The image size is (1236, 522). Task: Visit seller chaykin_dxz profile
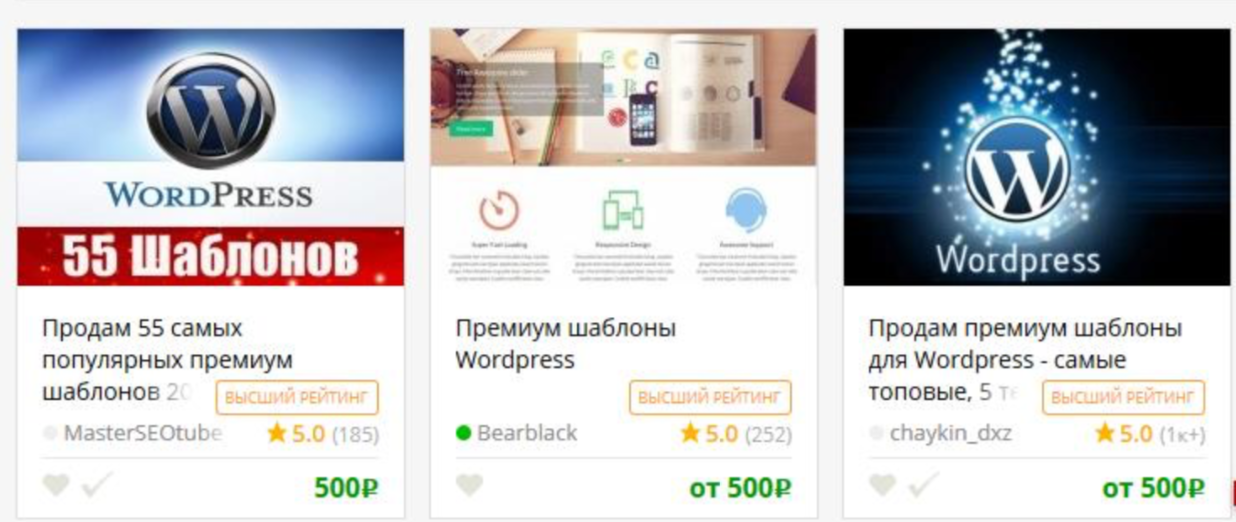pyautogui.click(x=951, y=434)
